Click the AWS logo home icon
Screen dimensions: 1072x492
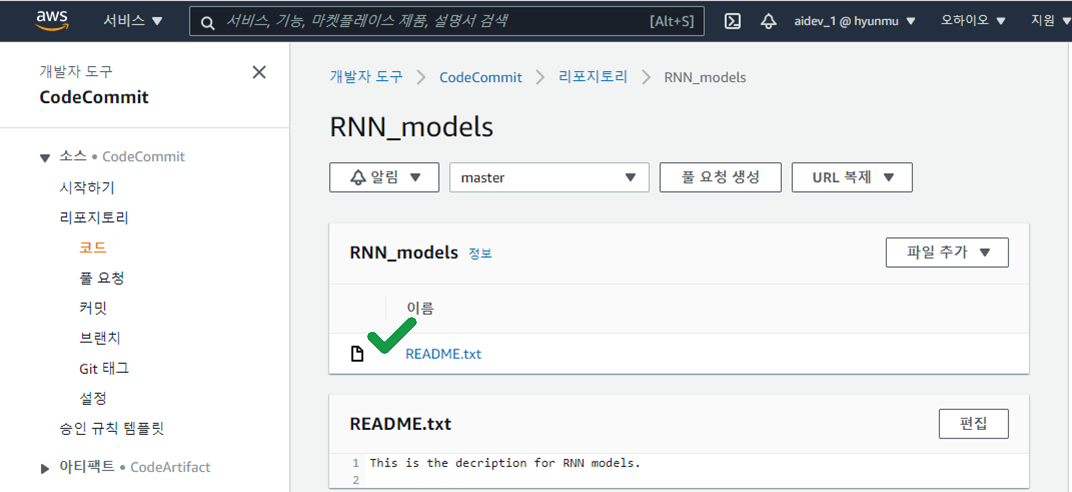click(x=53, y=20)
